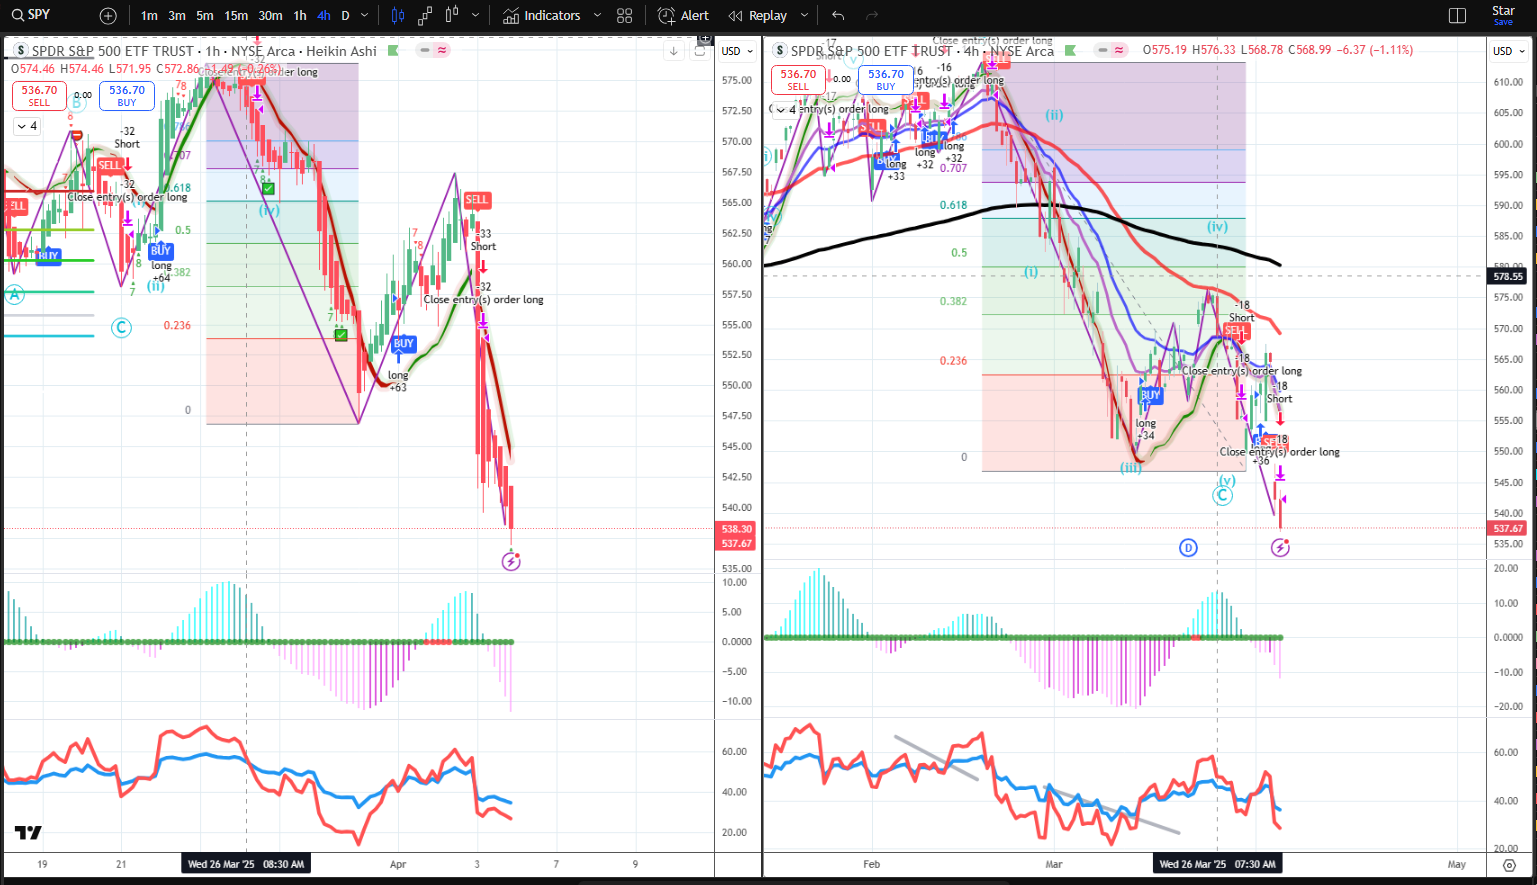Open the chart layout setup icon
Viewport: 1537px width, 885px height.
pos(1457,16)
